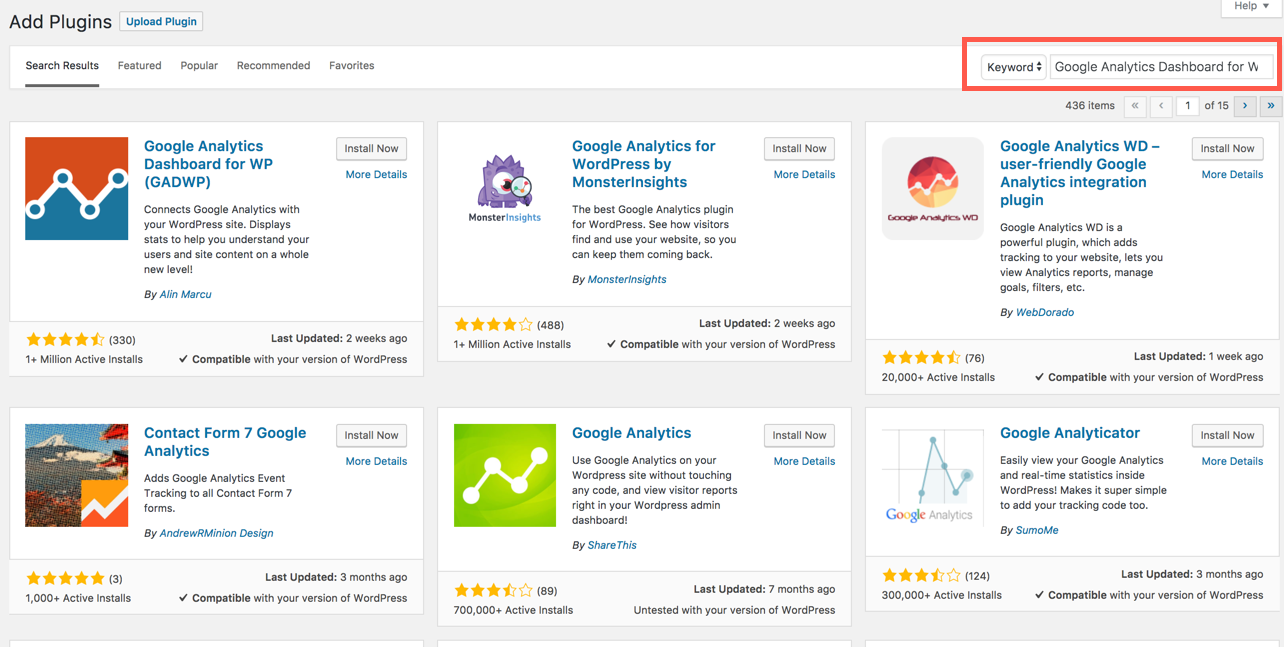The height and width of the screenshot is (647, 1284).
Task: Click the current page number field
Action: coord(1188,105)
